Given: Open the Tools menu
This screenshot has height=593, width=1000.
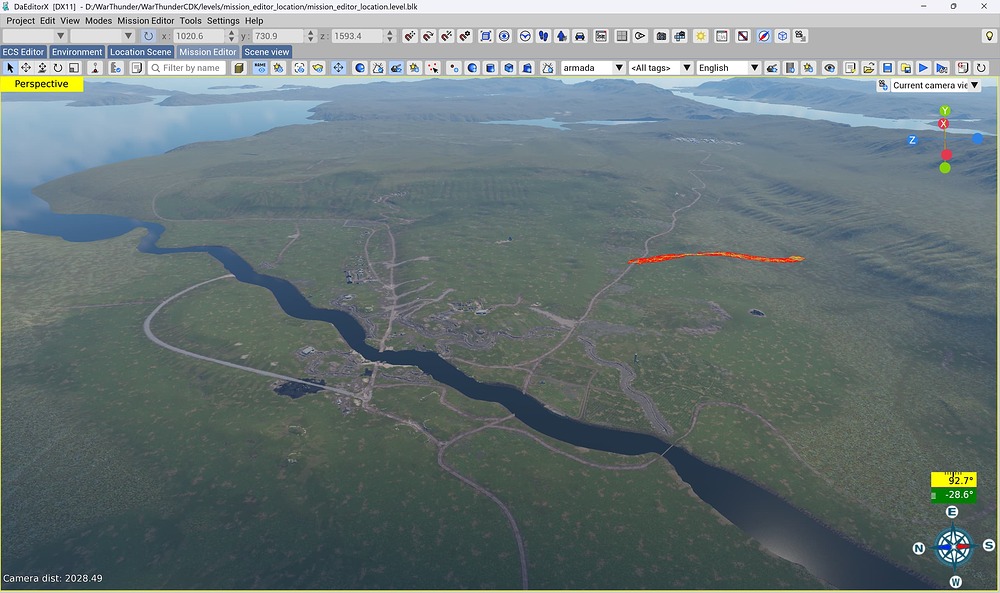Looking at the screenshot, I should [x=190, y=20].
